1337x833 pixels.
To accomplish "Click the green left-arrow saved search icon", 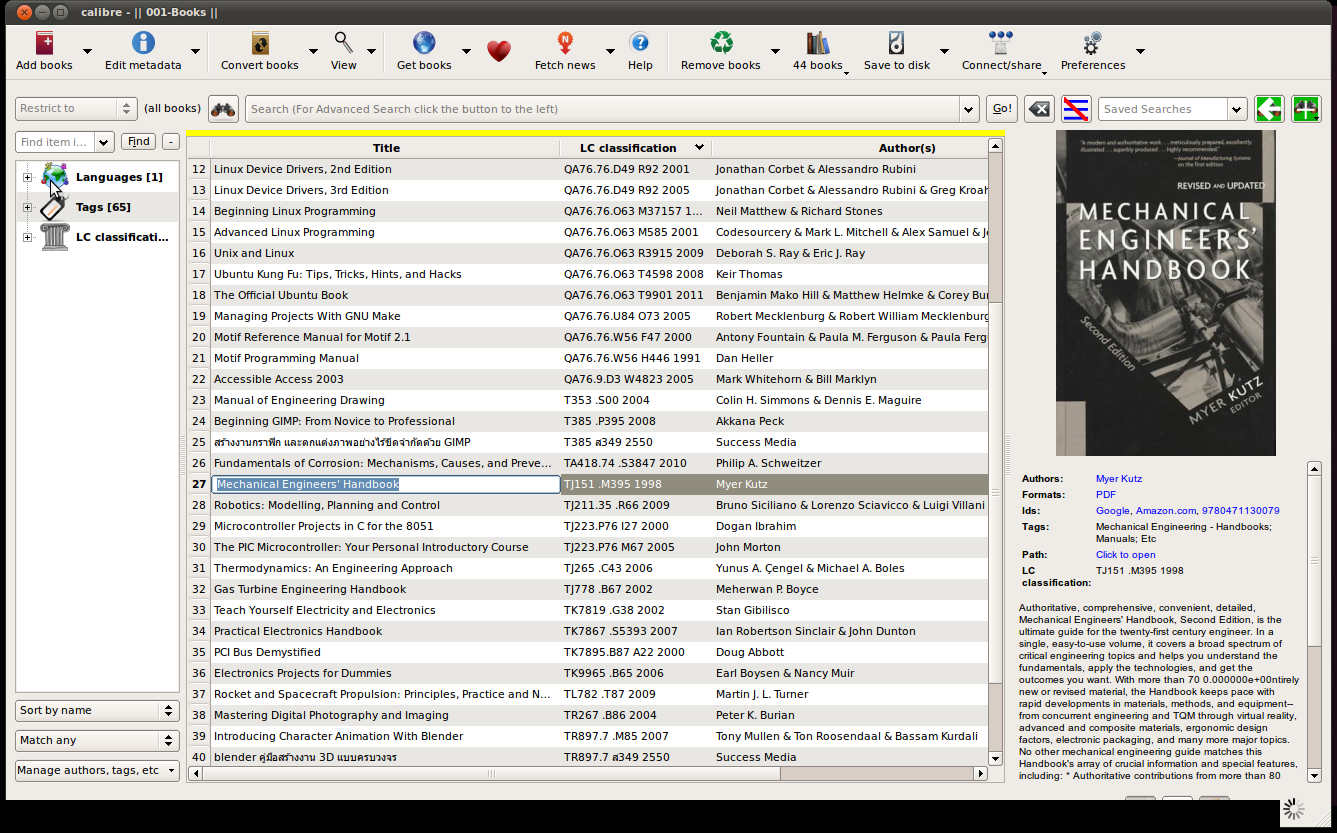I will click(x=1269, y=109).
